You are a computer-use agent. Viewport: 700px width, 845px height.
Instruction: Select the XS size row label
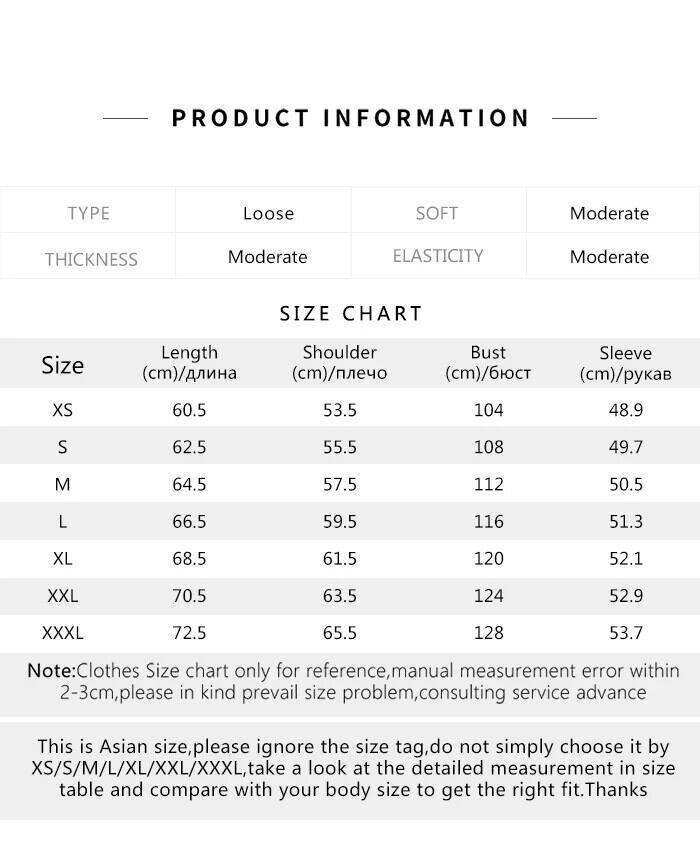[62, 410]
